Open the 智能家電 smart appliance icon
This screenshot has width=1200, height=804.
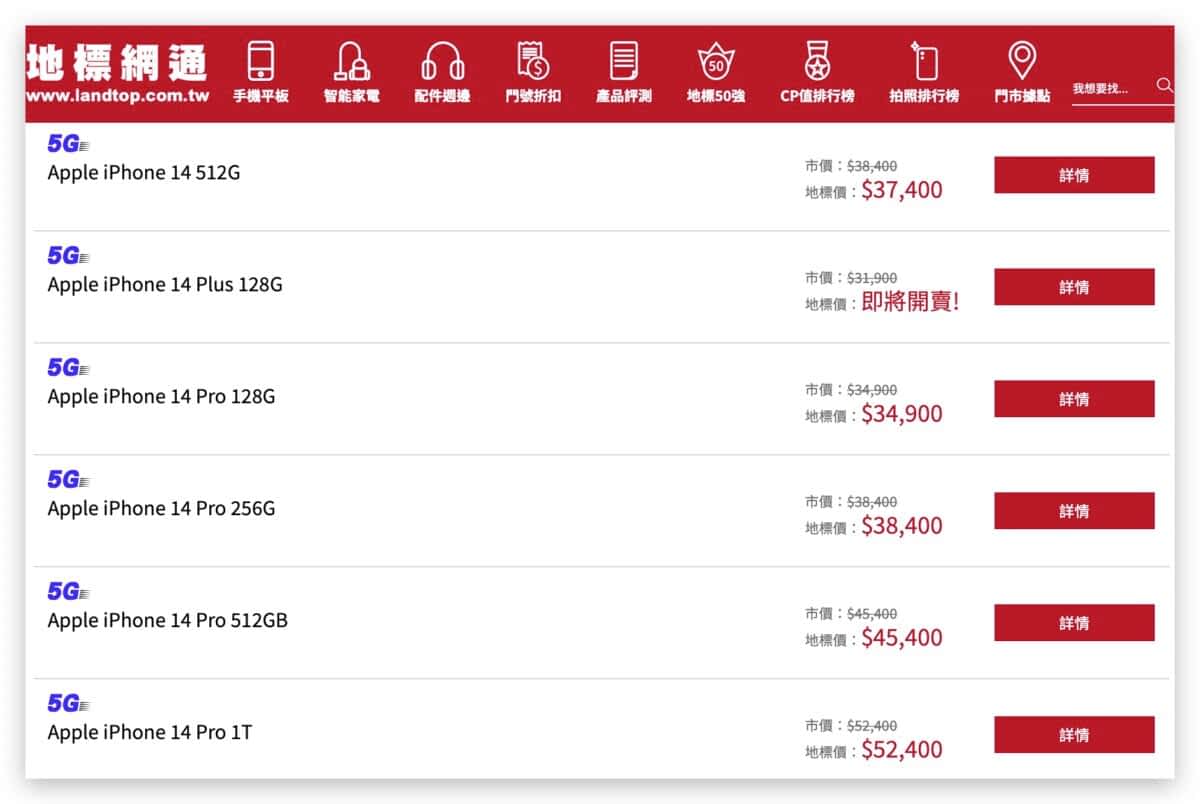pyautogui.click(x=351, y=62)
